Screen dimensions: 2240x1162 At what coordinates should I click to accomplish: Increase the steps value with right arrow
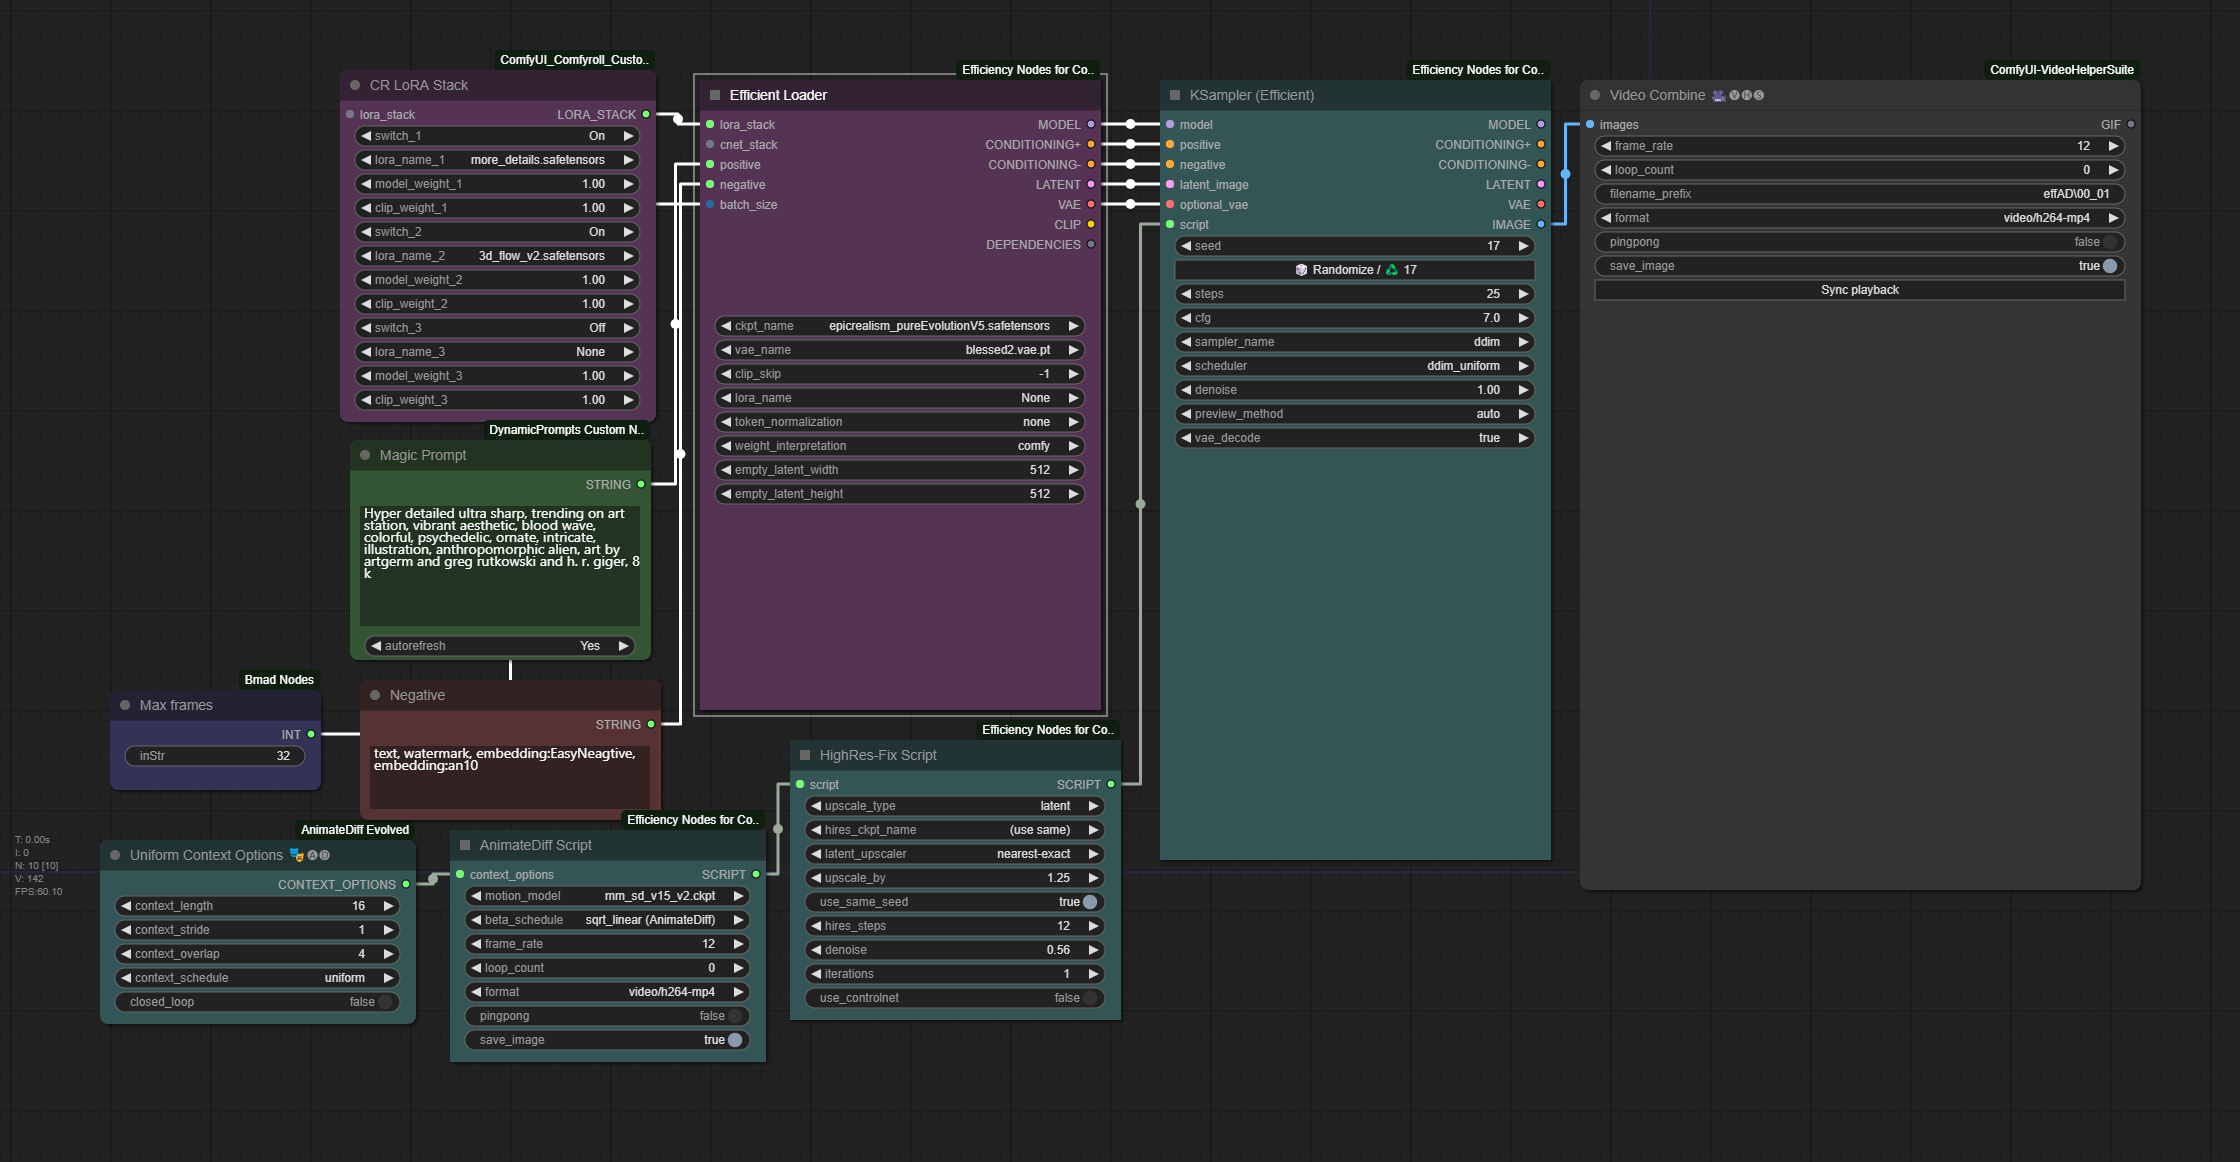[1523, 294]
